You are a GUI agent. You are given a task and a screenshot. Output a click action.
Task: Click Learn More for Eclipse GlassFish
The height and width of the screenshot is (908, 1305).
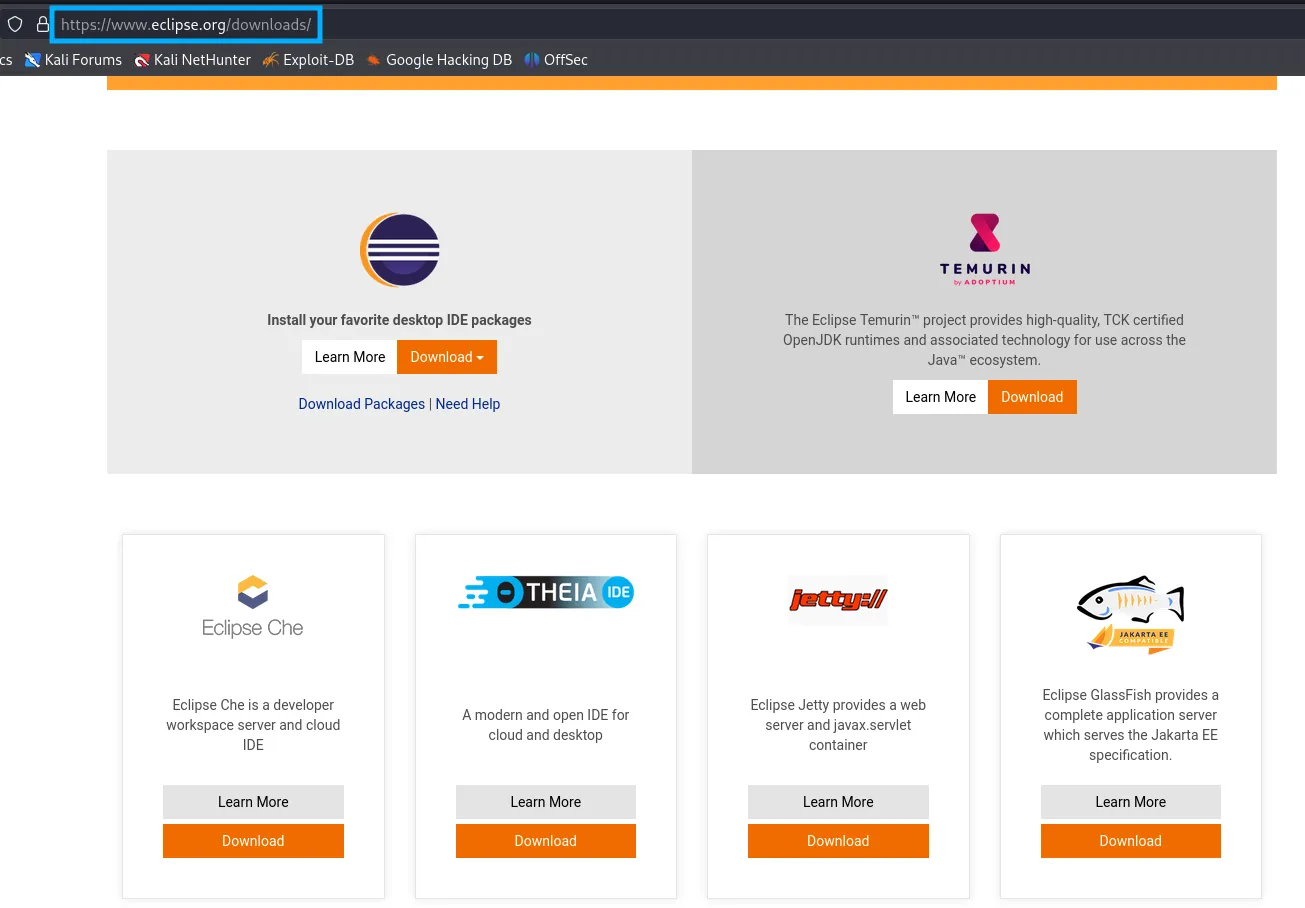[1131, 802]
